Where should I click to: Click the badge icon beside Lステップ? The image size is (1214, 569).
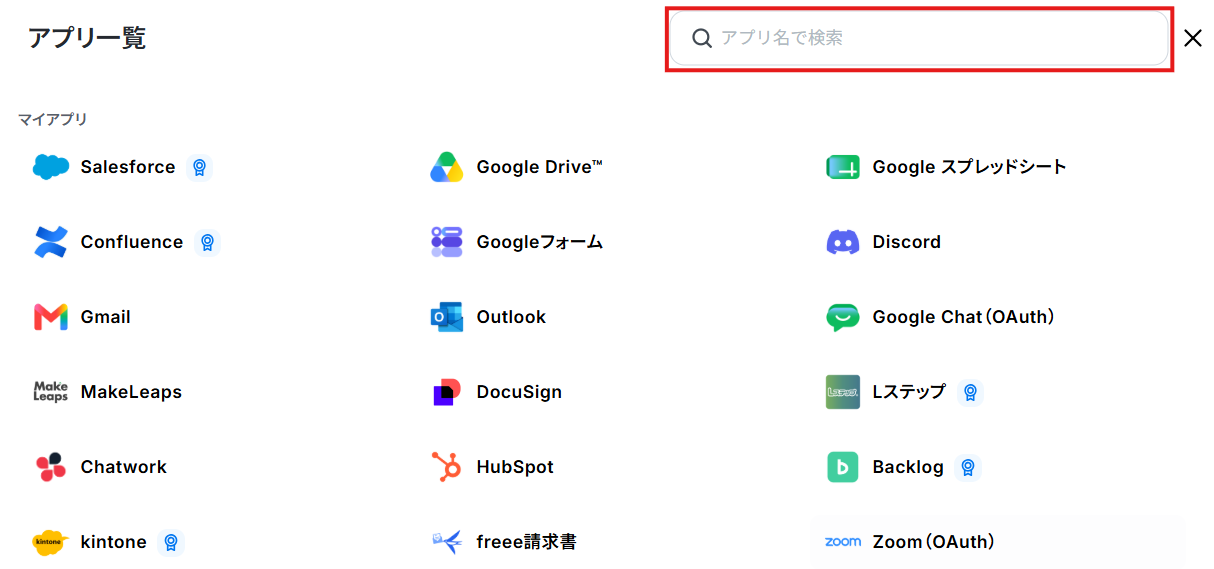(969, 392)
